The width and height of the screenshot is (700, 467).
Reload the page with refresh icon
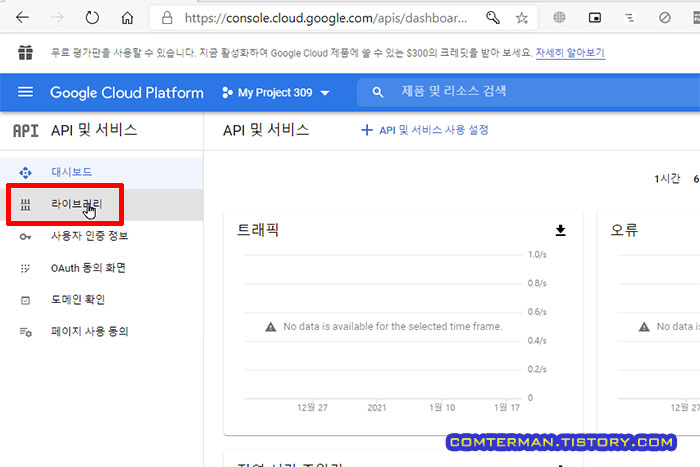click(x=92, y=18)
